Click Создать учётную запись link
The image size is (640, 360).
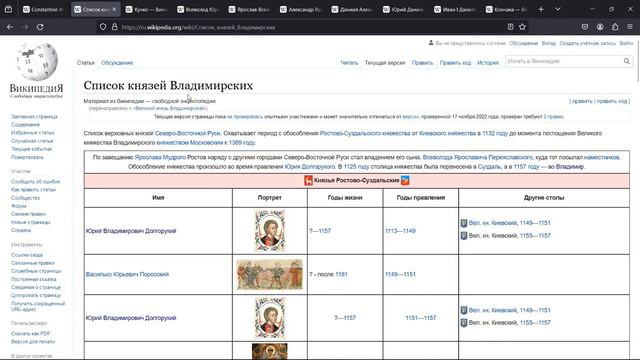587,43
